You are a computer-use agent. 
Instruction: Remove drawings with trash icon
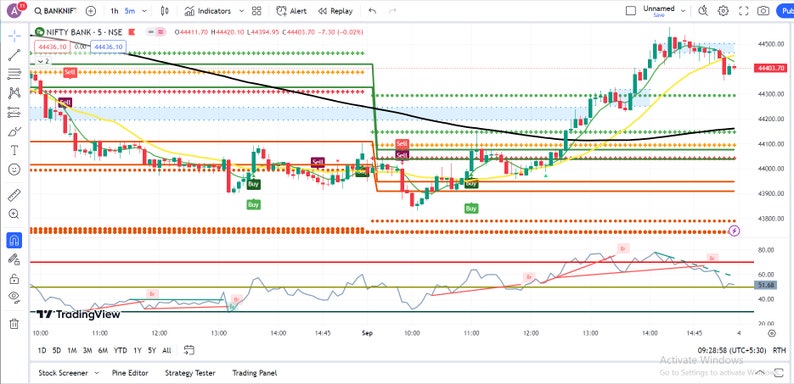point(14,323)
